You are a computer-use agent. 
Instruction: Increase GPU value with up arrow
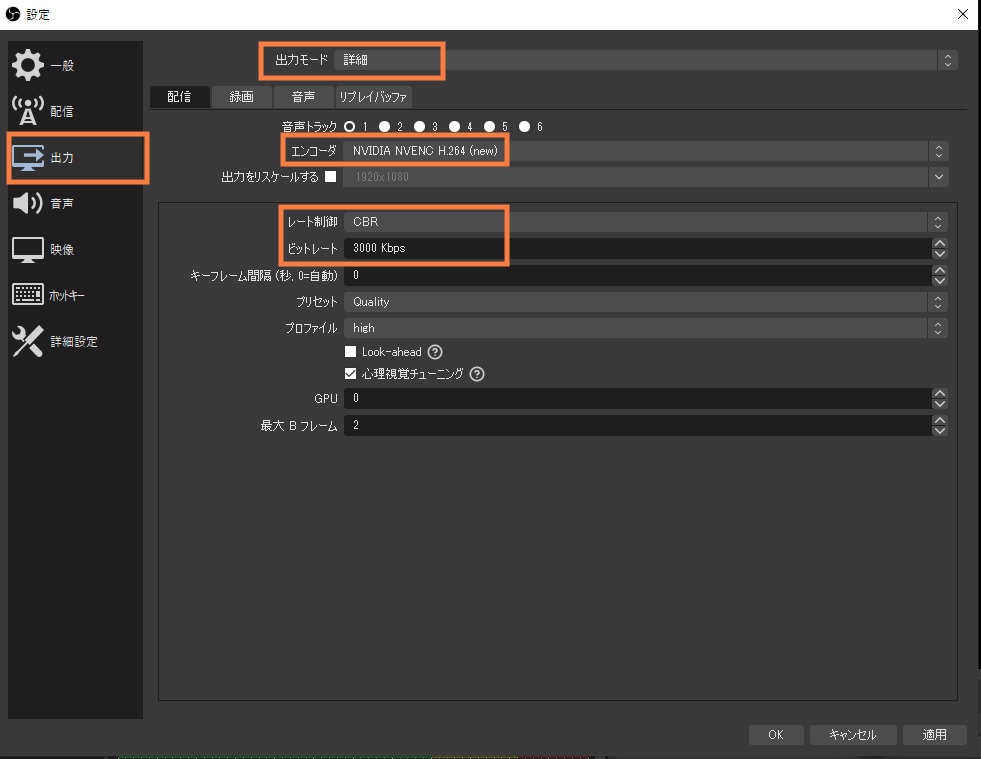[939, 394]
